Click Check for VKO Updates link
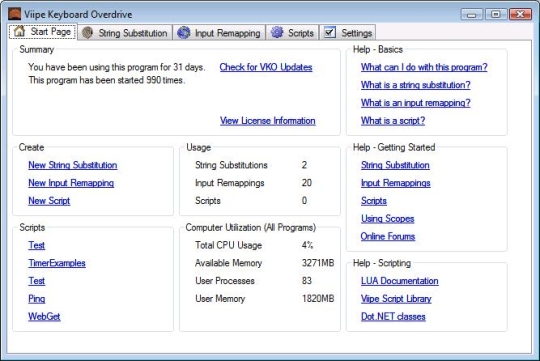 [266, 67]
